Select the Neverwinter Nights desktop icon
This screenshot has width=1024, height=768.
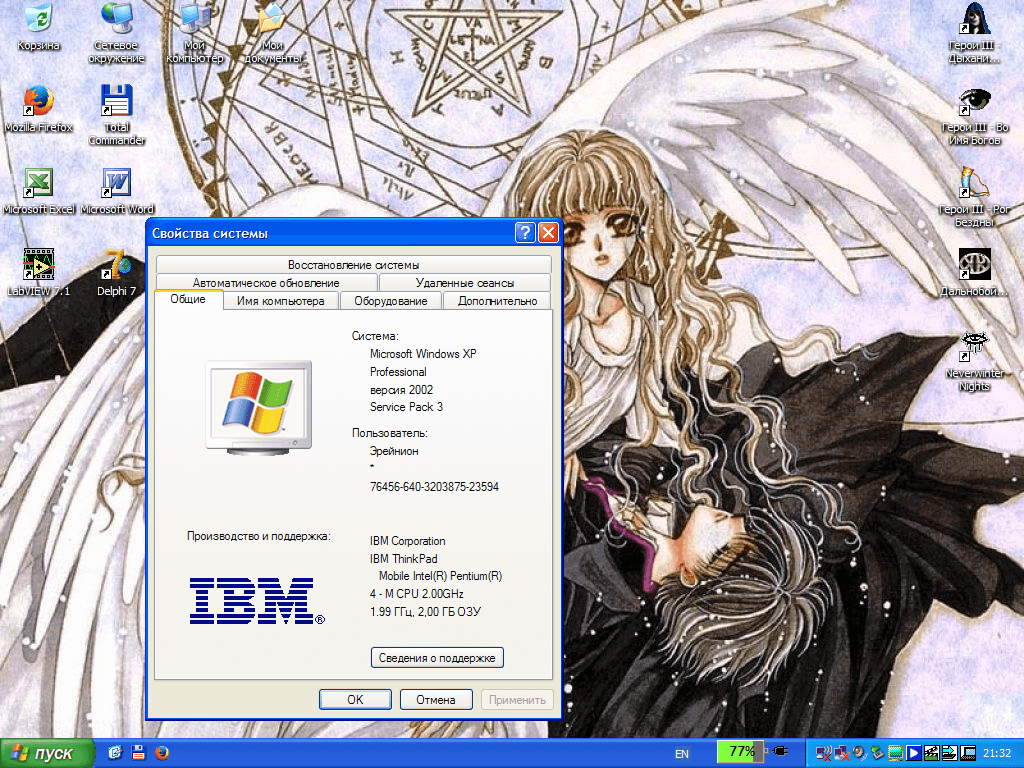click(x=974, y=347)
